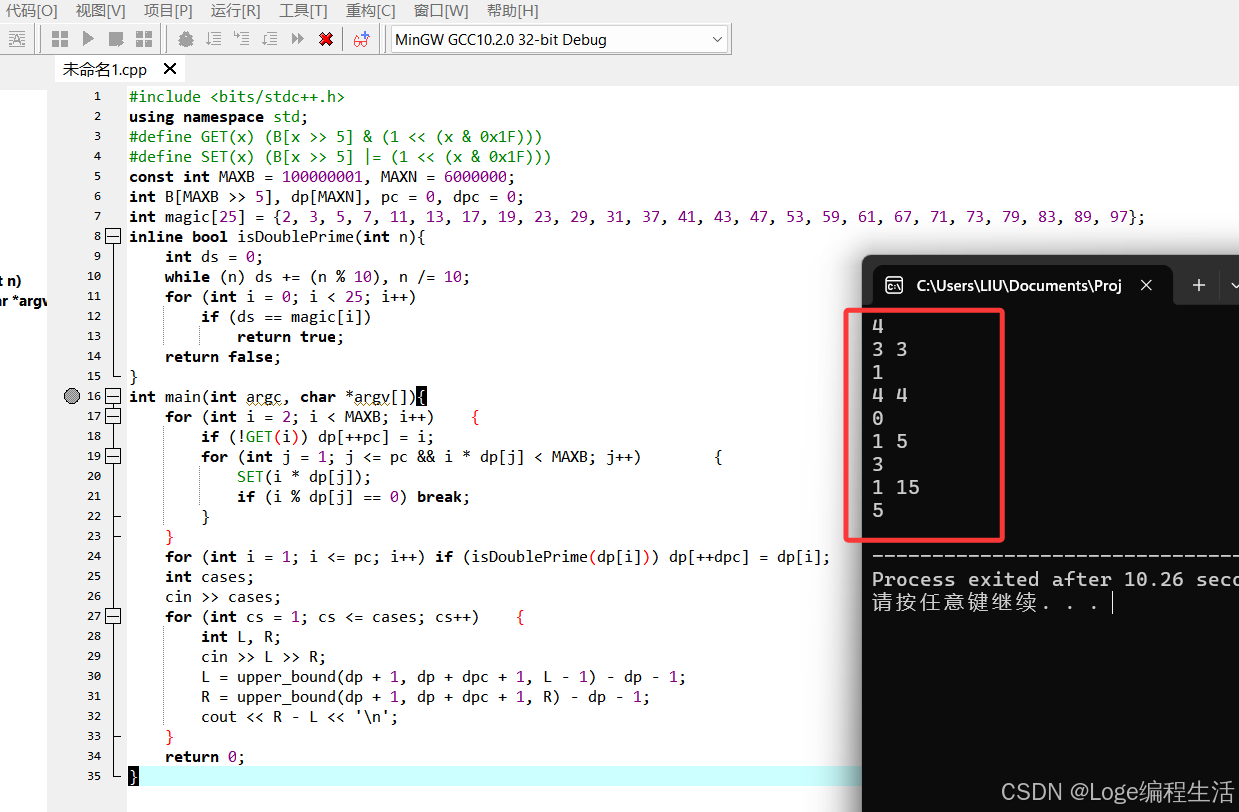
Task: Open the 视图[V] menu
Action: point(100,10)
